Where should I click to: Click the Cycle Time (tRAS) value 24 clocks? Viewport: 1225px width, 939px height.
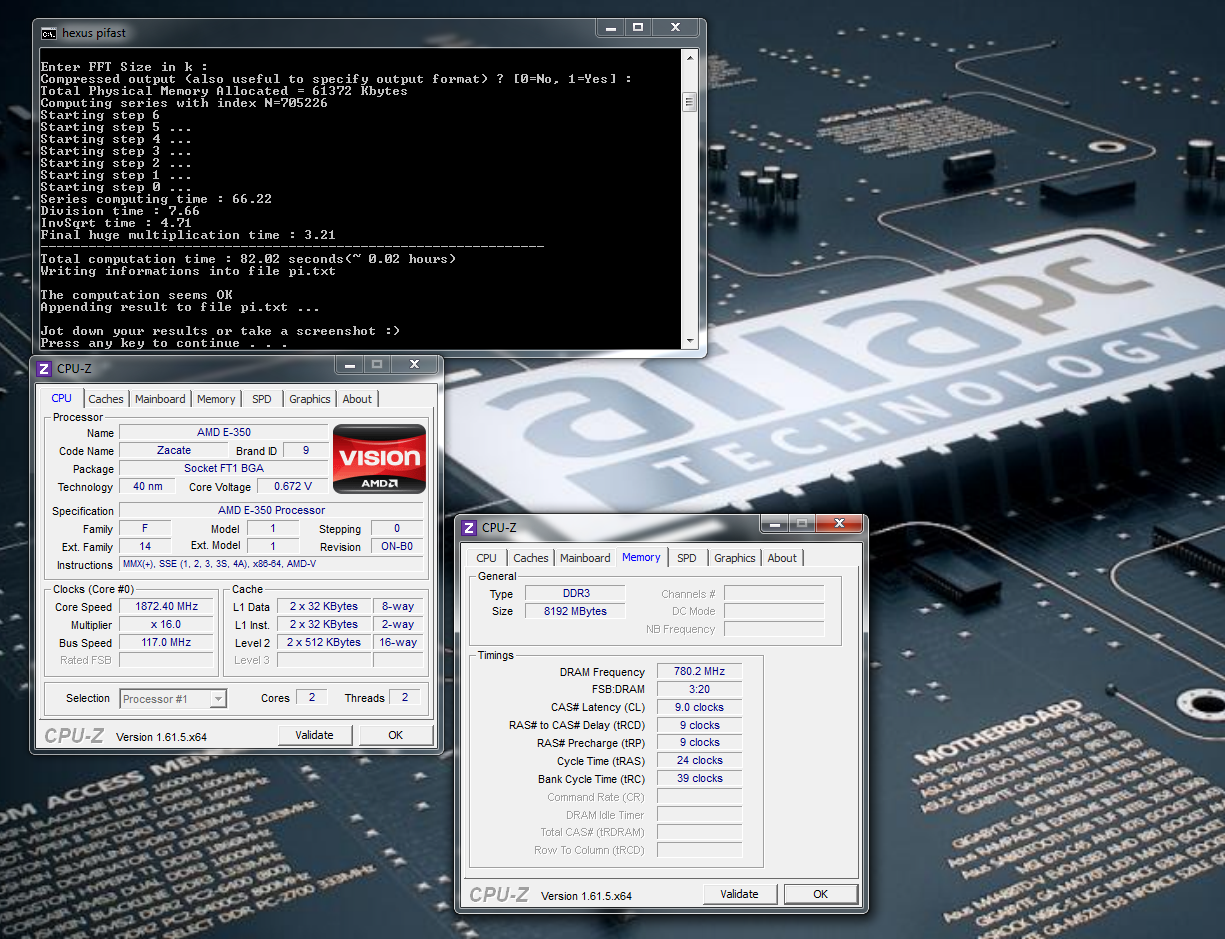coord(699,760)
